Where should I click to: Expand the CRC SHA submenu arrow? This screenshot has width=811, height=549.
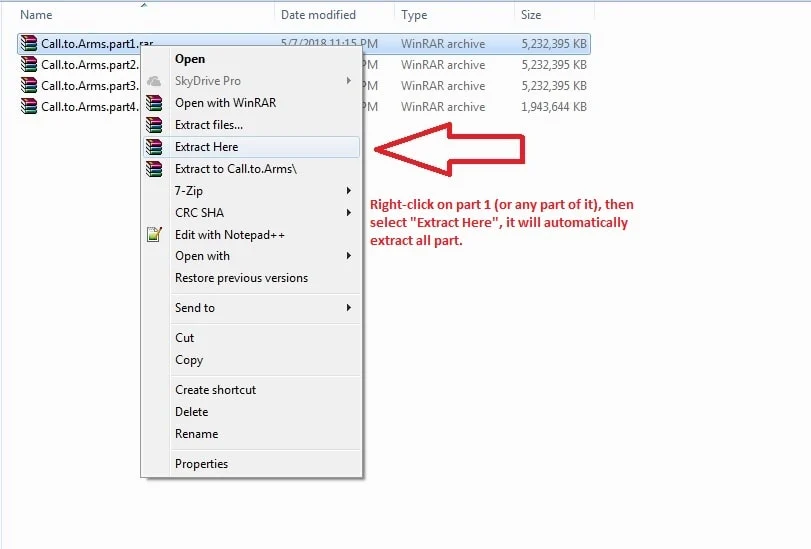349,213
